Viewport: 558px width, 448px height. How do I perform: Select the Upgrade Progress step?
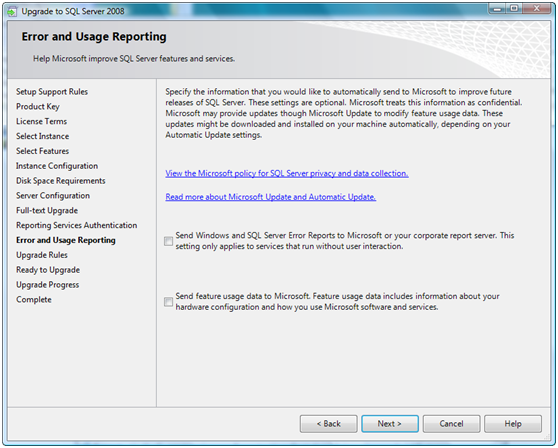48,285
